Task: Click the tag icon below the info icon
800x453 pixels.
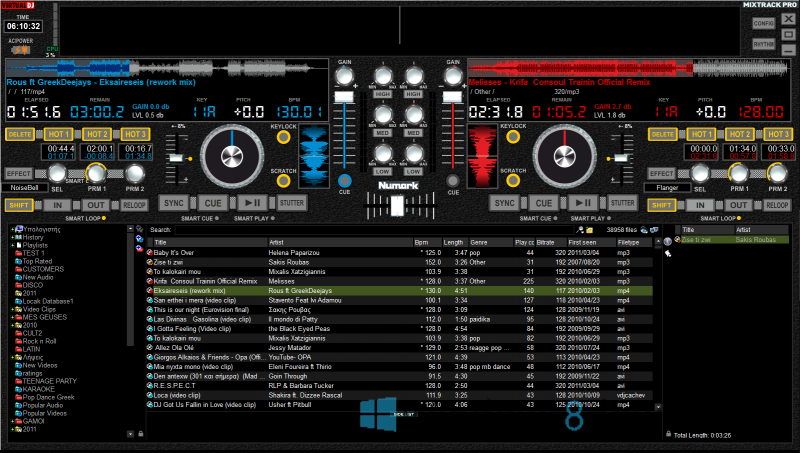Action: coord(668,254)
